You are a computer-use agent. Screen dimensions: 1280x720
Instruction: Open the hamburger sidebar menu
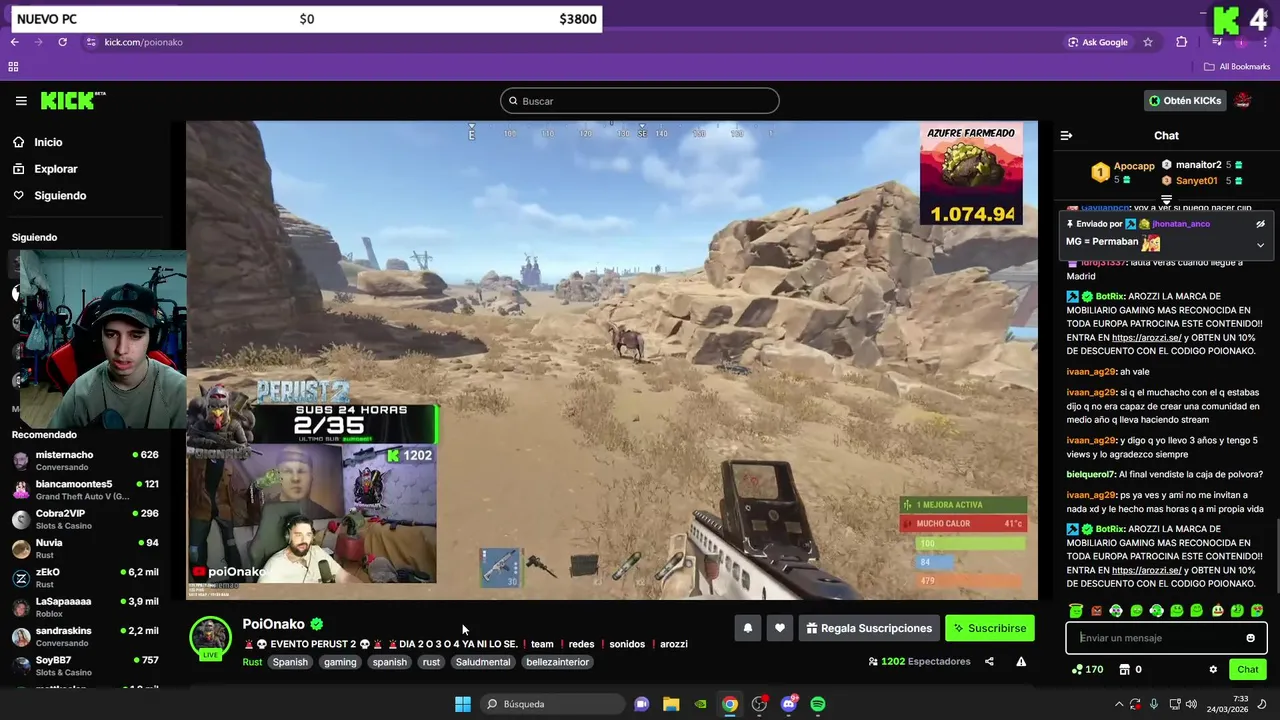(21, 101)
